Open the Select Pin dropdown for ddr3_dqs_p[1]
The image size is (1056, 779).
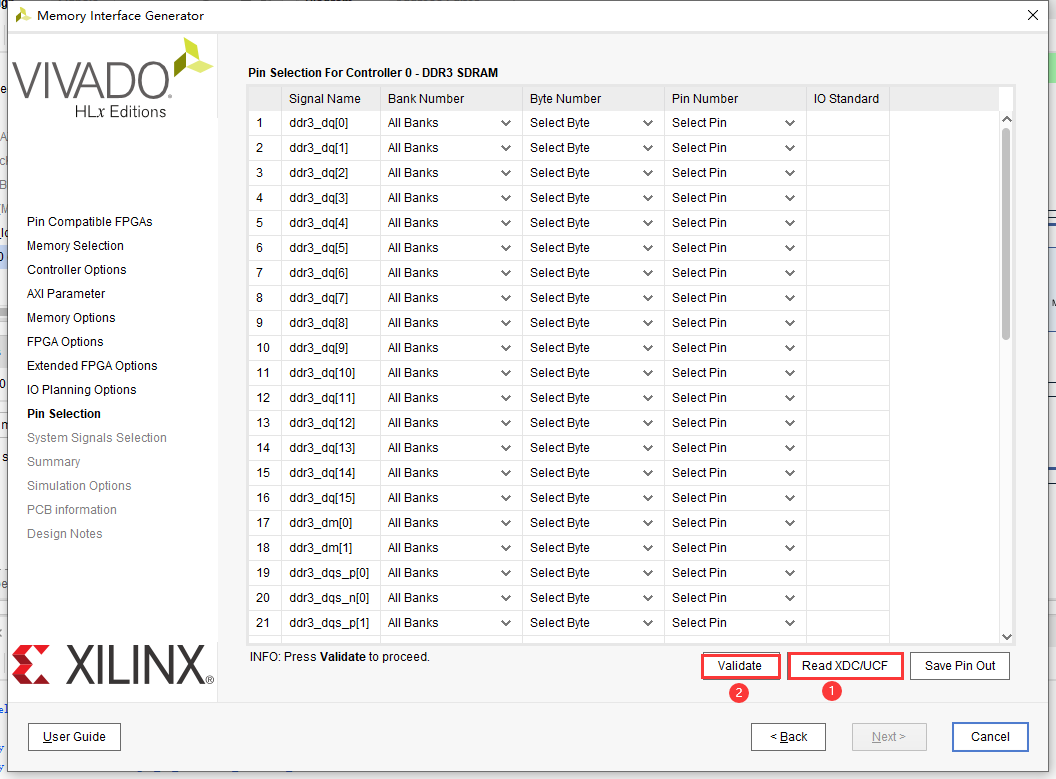pyautogui.click(x=789, y=622)
